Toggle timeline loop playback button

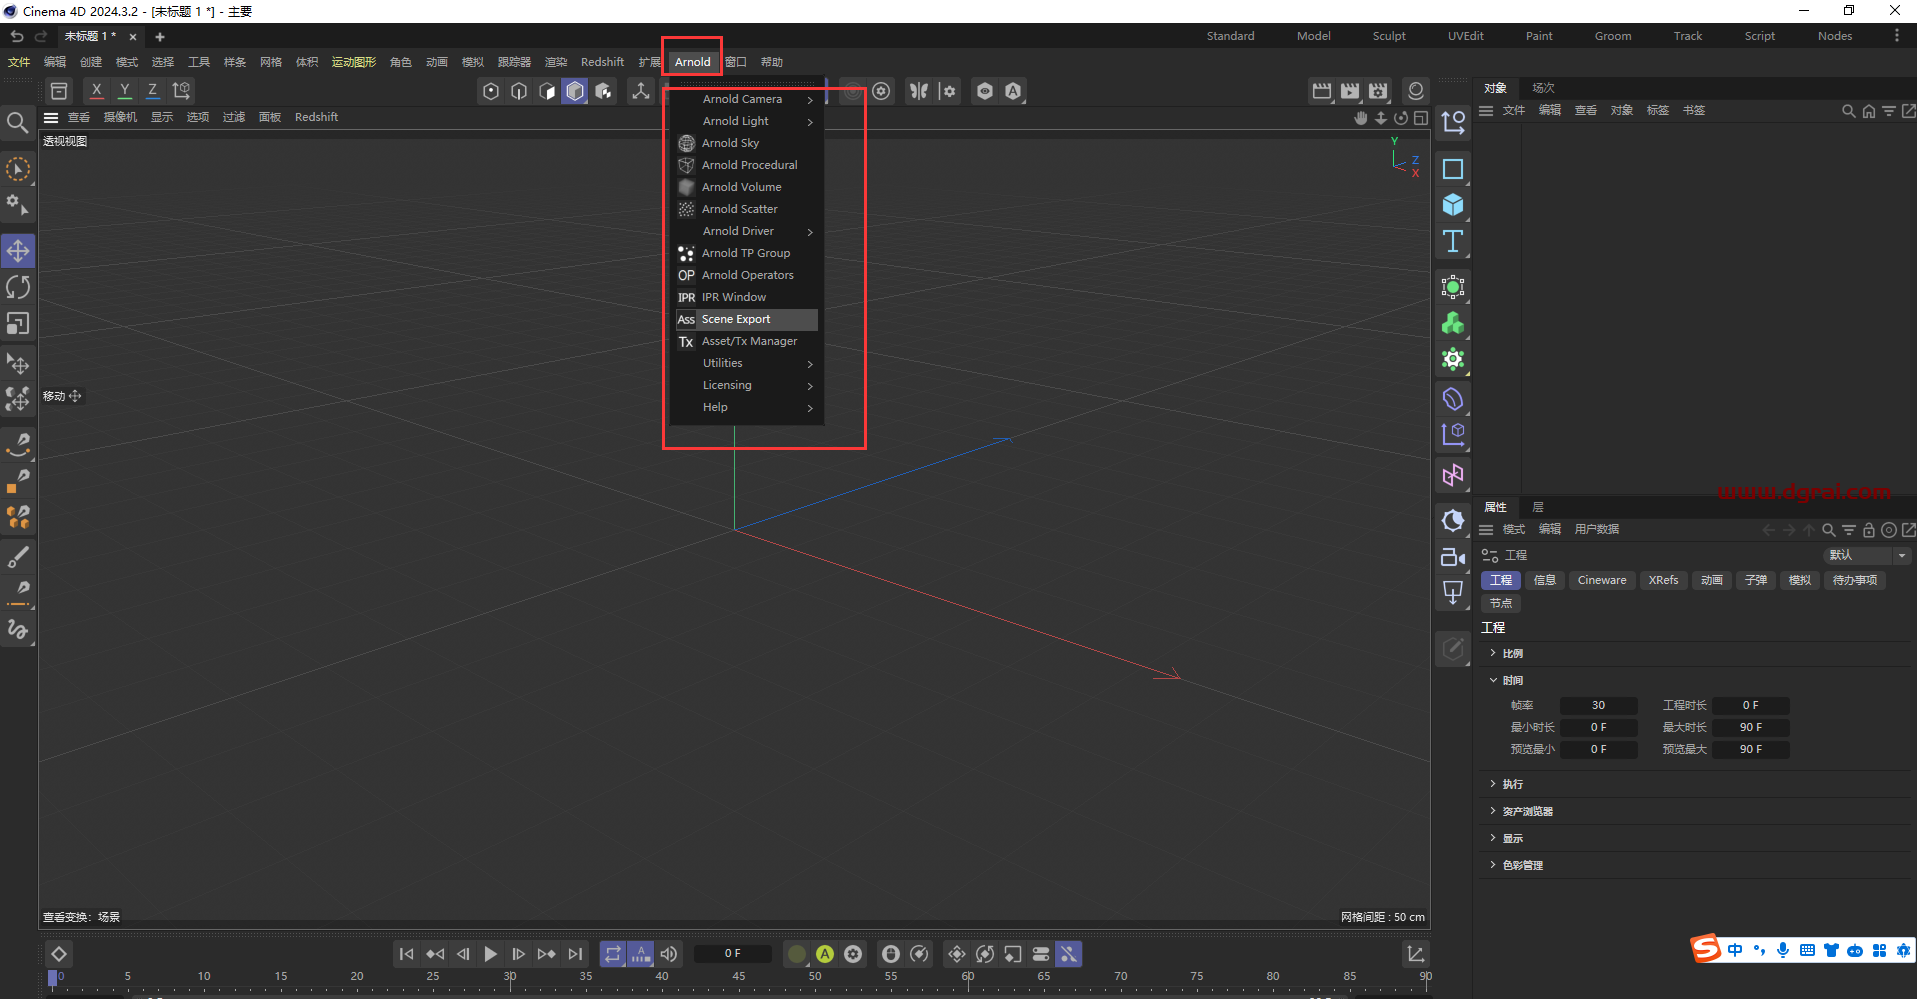[x=613, y=954]
